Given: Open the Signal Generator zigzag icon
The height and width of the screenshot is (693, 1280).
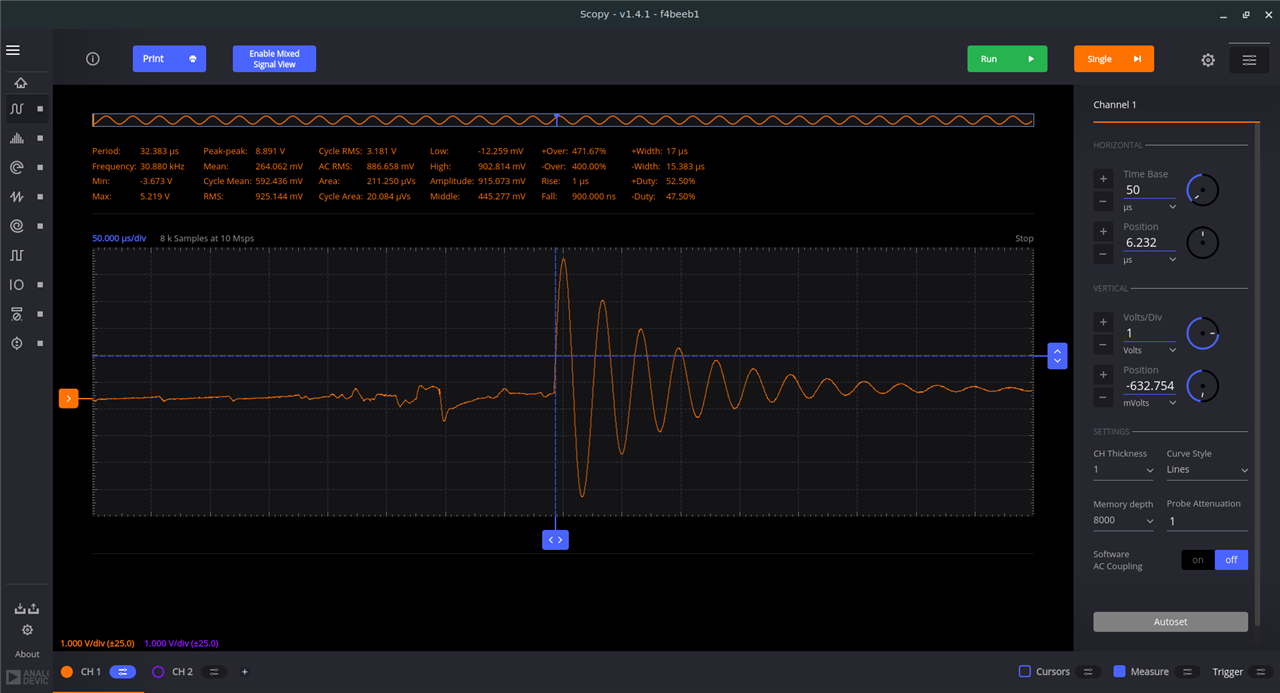Looking at the screenshot, I should [x=17, y=197].
